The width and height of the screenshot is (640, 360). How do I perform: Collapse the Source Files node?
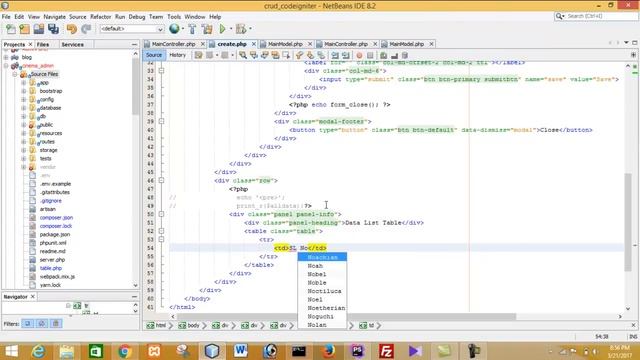pyautogui.click(x=15, y=74)
